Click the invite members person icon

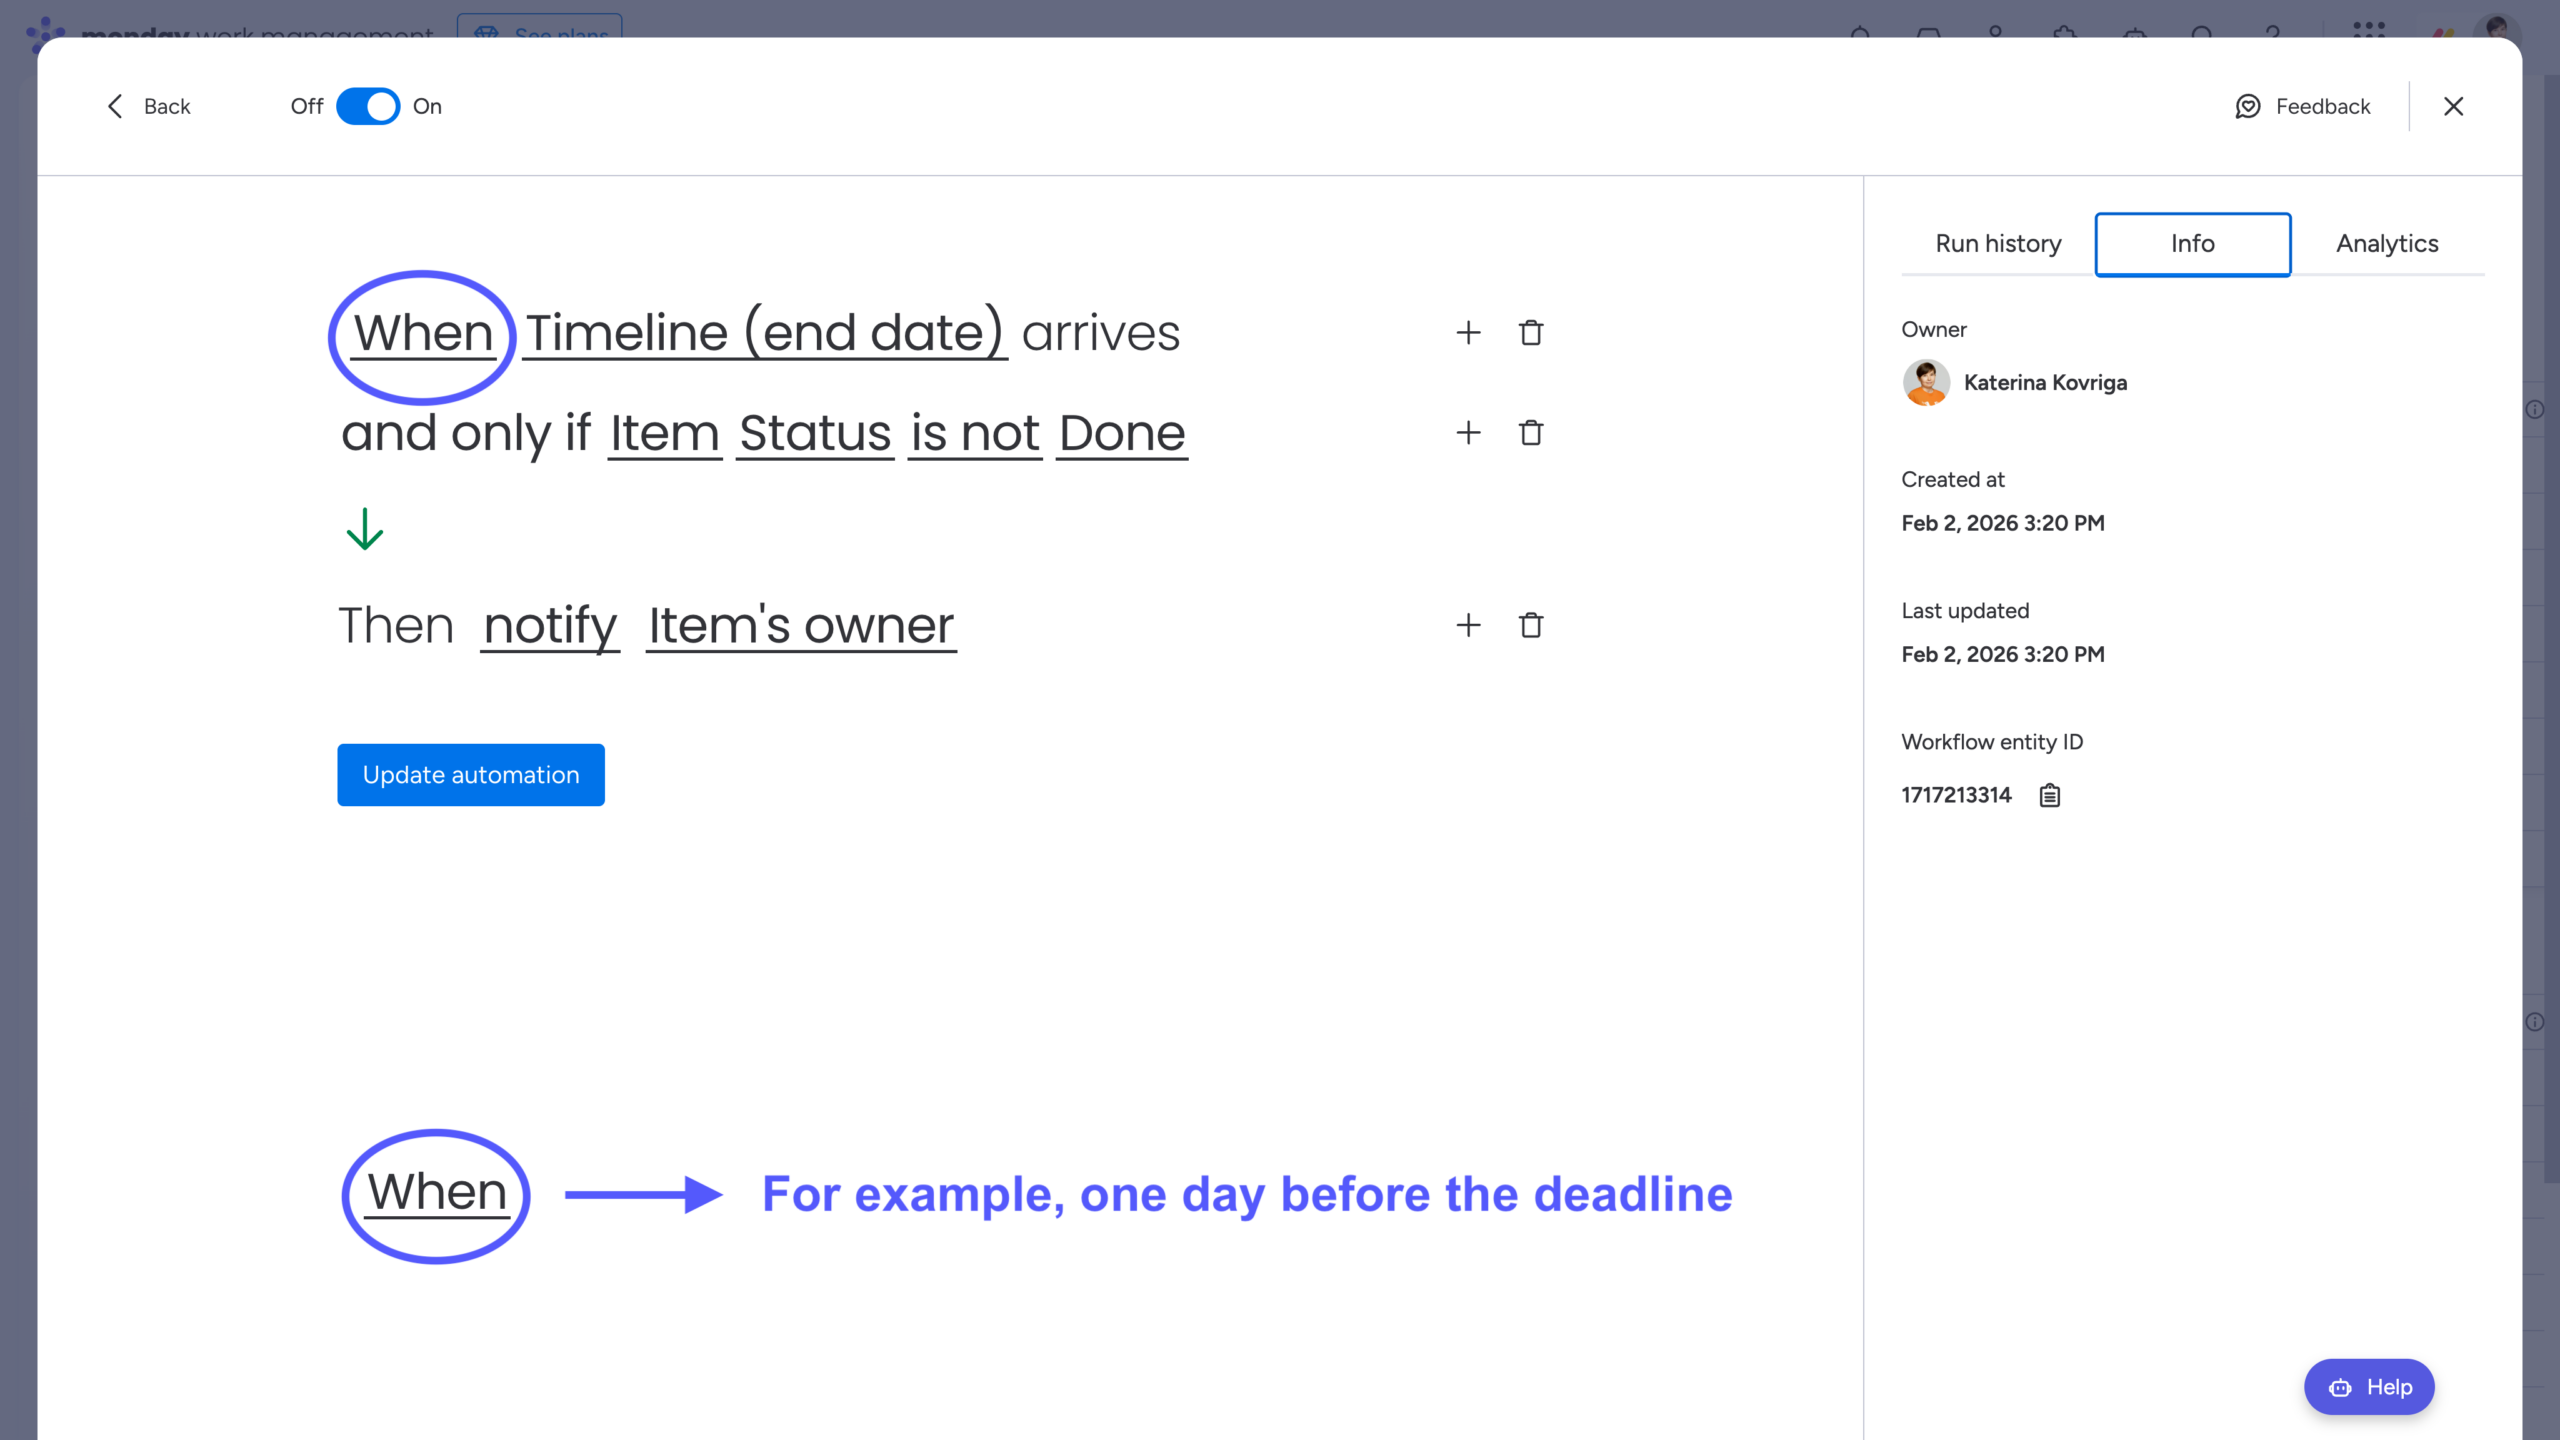[x=1996, y=32]
